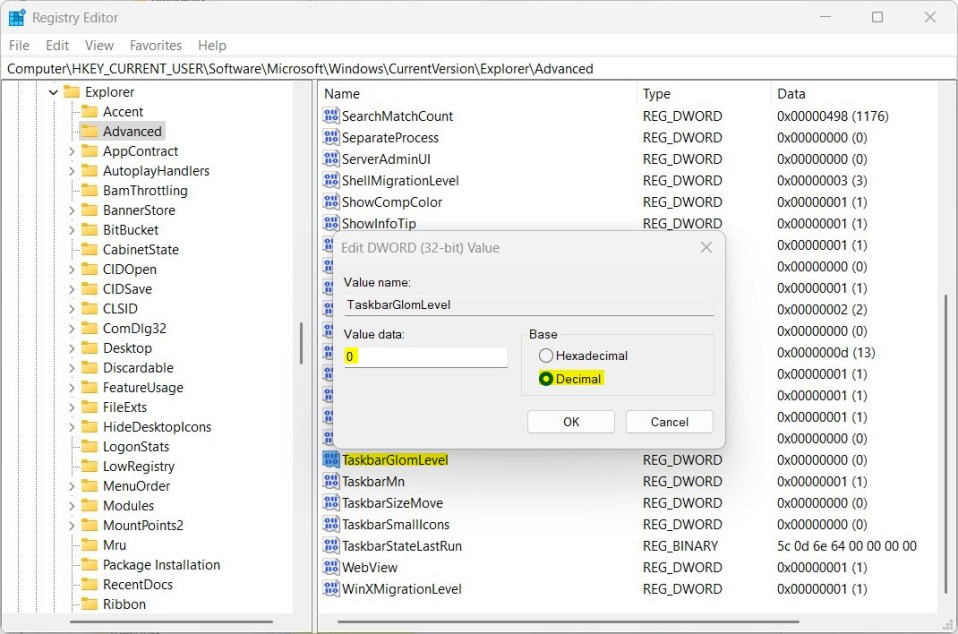Open the Help menu

[x=212, y=45]
